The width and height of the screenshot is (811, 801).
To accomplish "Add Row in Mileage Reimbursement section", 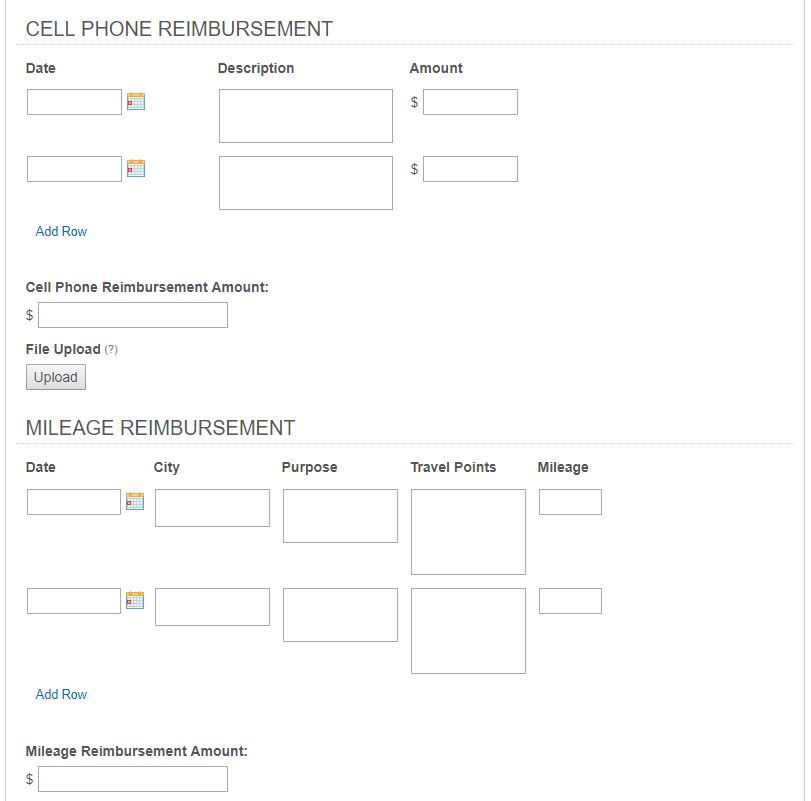I will [x=61, y=694].
